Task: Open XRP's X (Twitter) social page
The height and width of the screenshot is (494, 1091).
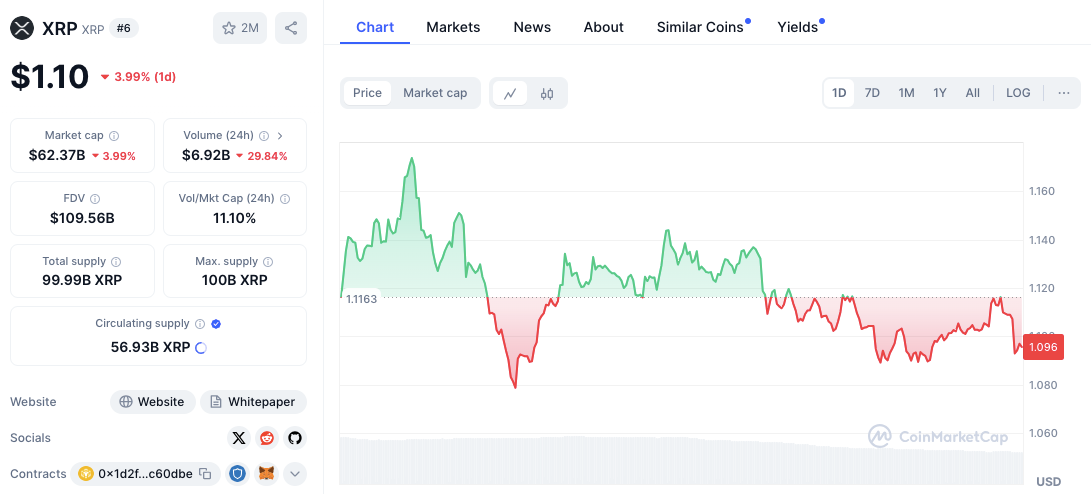Action: pos(238,438)
